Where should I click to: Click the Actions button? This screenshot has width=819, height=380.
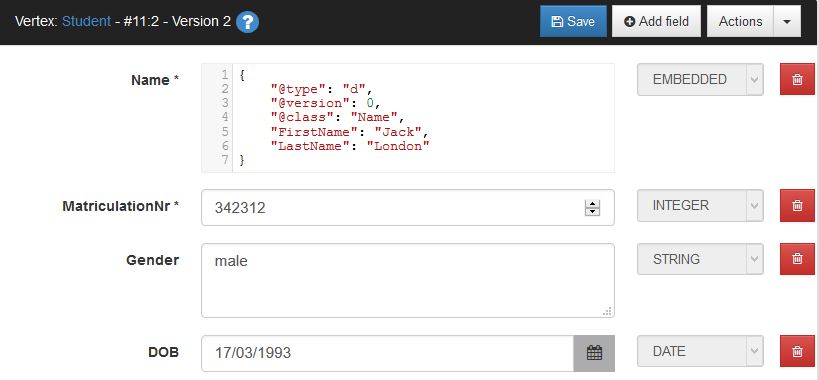[740, 21]
